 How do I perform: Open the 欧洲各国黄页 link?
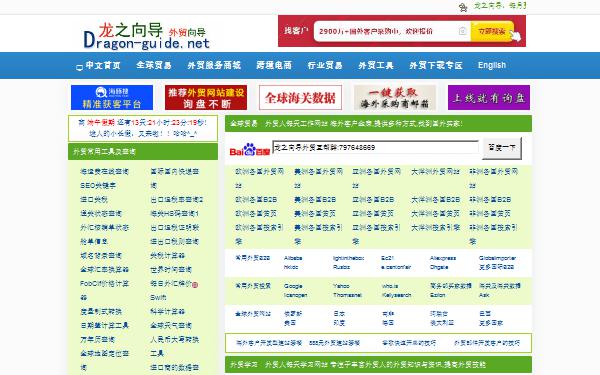[256, 214]
